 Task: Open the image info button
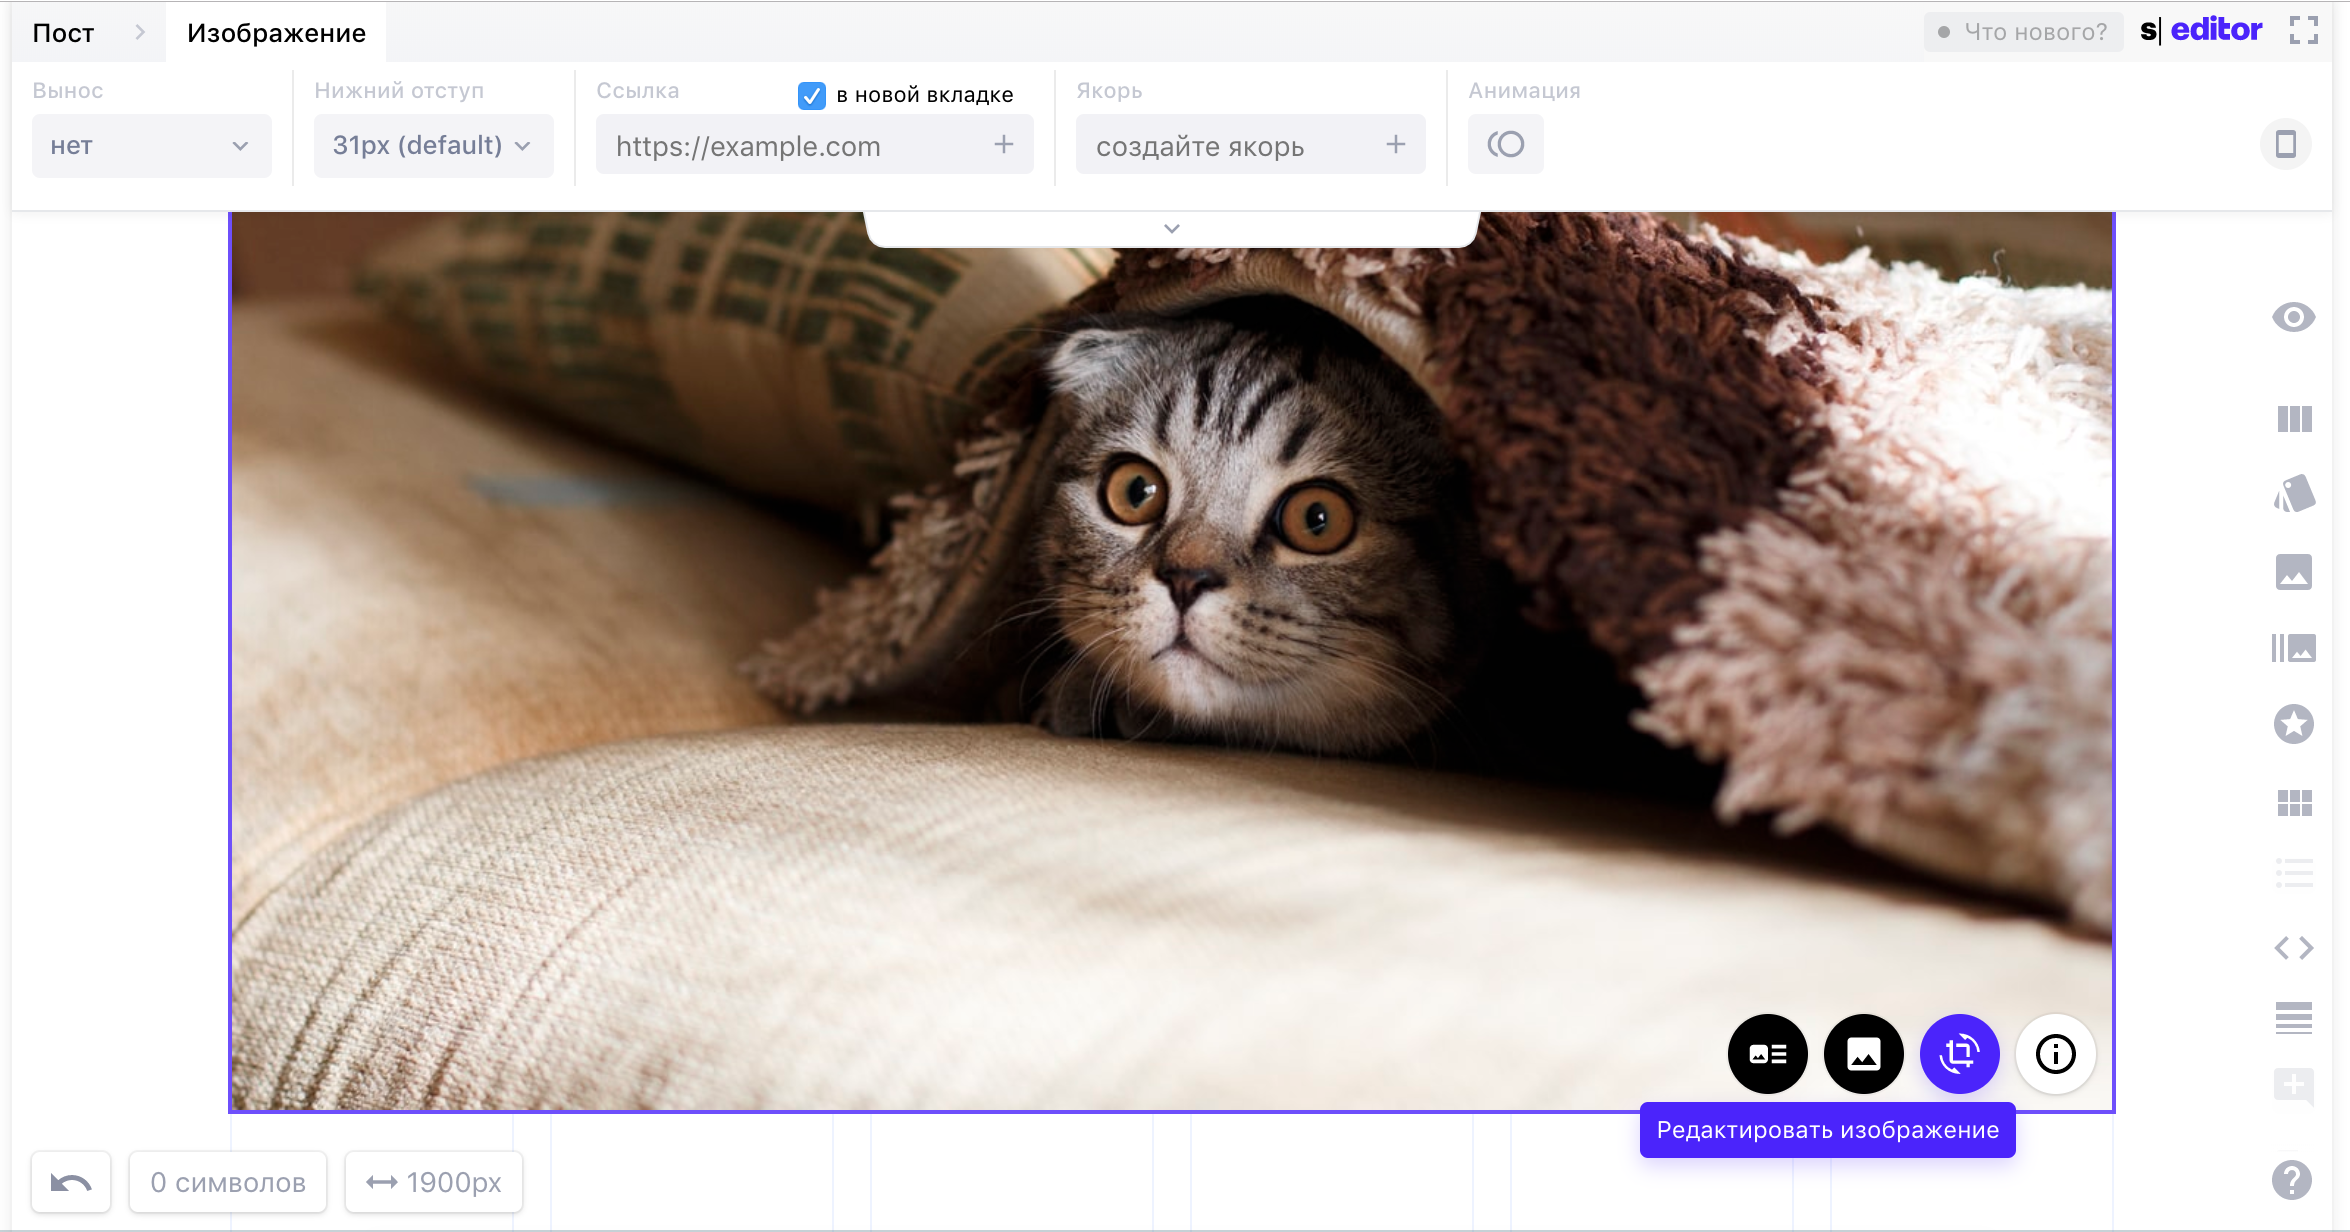point(2055,1054)
